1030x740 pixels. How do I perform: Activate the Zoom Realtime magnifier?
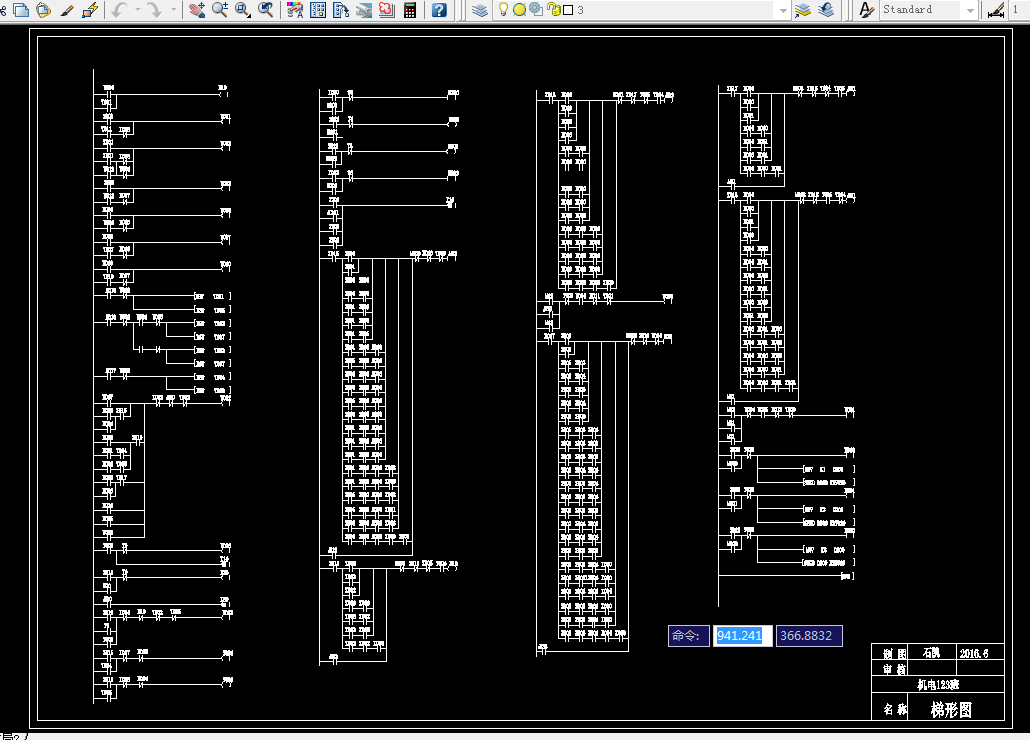tap(220, 10)
